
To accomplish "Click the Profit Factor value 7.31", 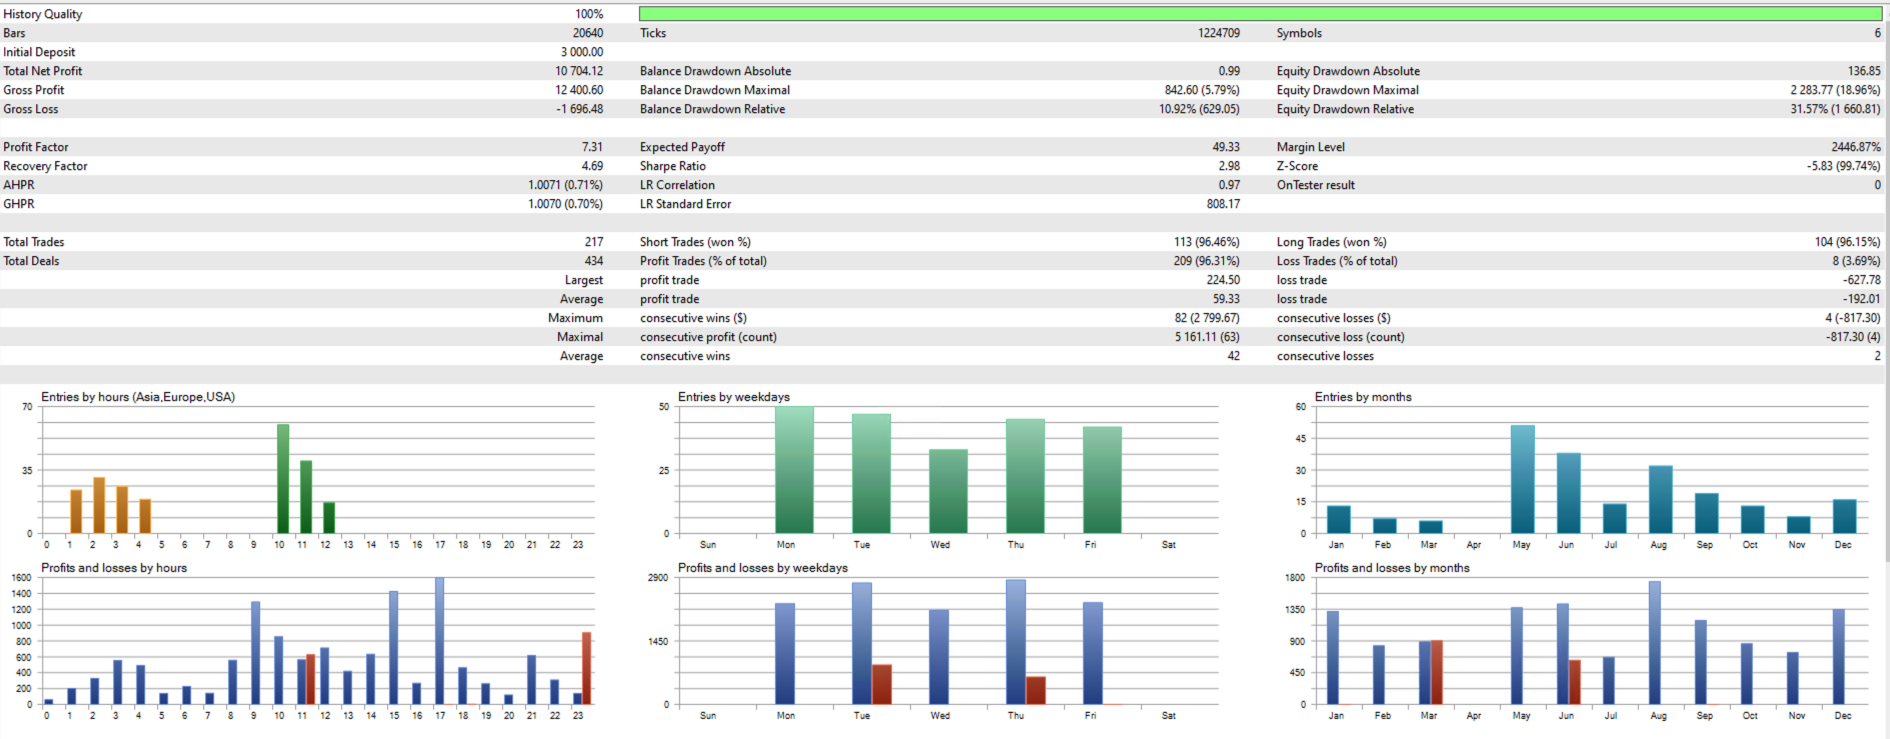I will 592,147.
